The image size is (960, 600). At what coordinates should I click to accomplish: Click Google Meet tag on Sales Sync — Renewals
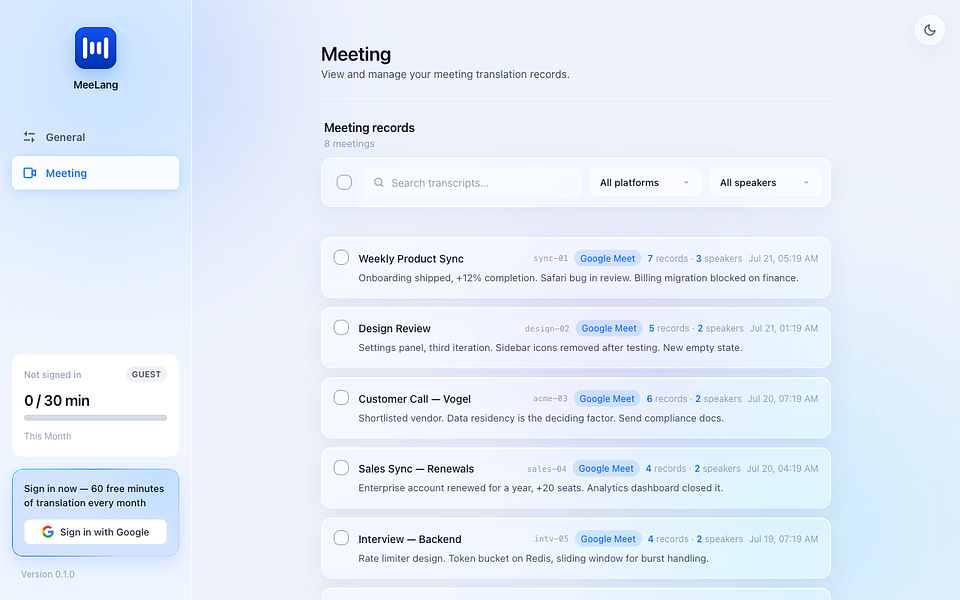click(606, 468)
